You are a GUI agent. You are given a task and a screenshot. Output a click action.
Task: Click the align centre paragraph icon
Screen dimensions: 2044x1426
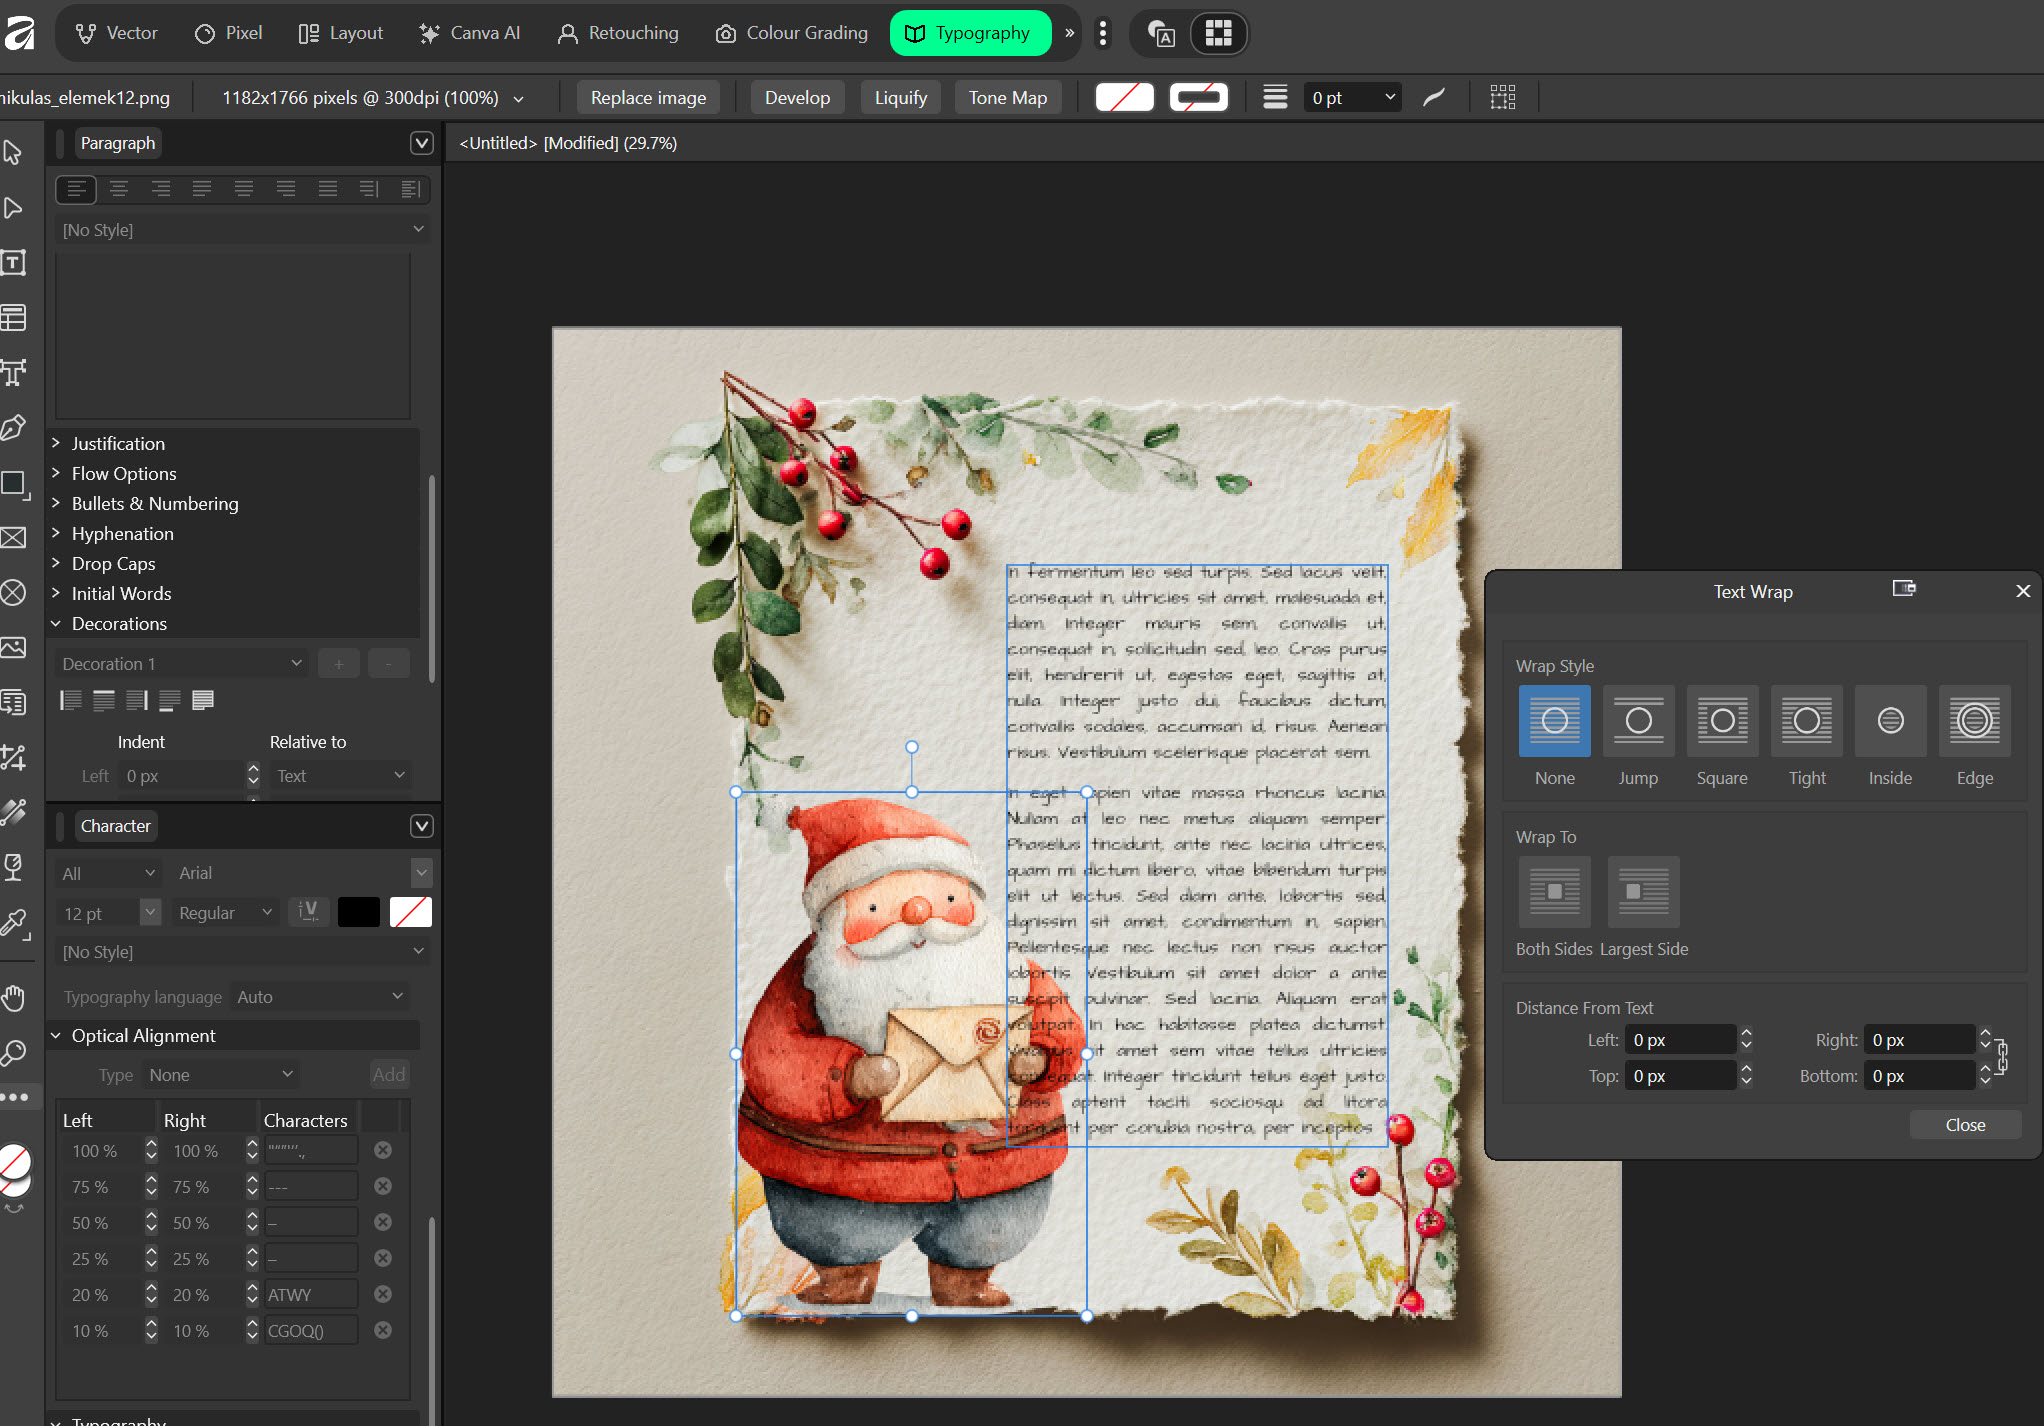(x=119, y=189)
